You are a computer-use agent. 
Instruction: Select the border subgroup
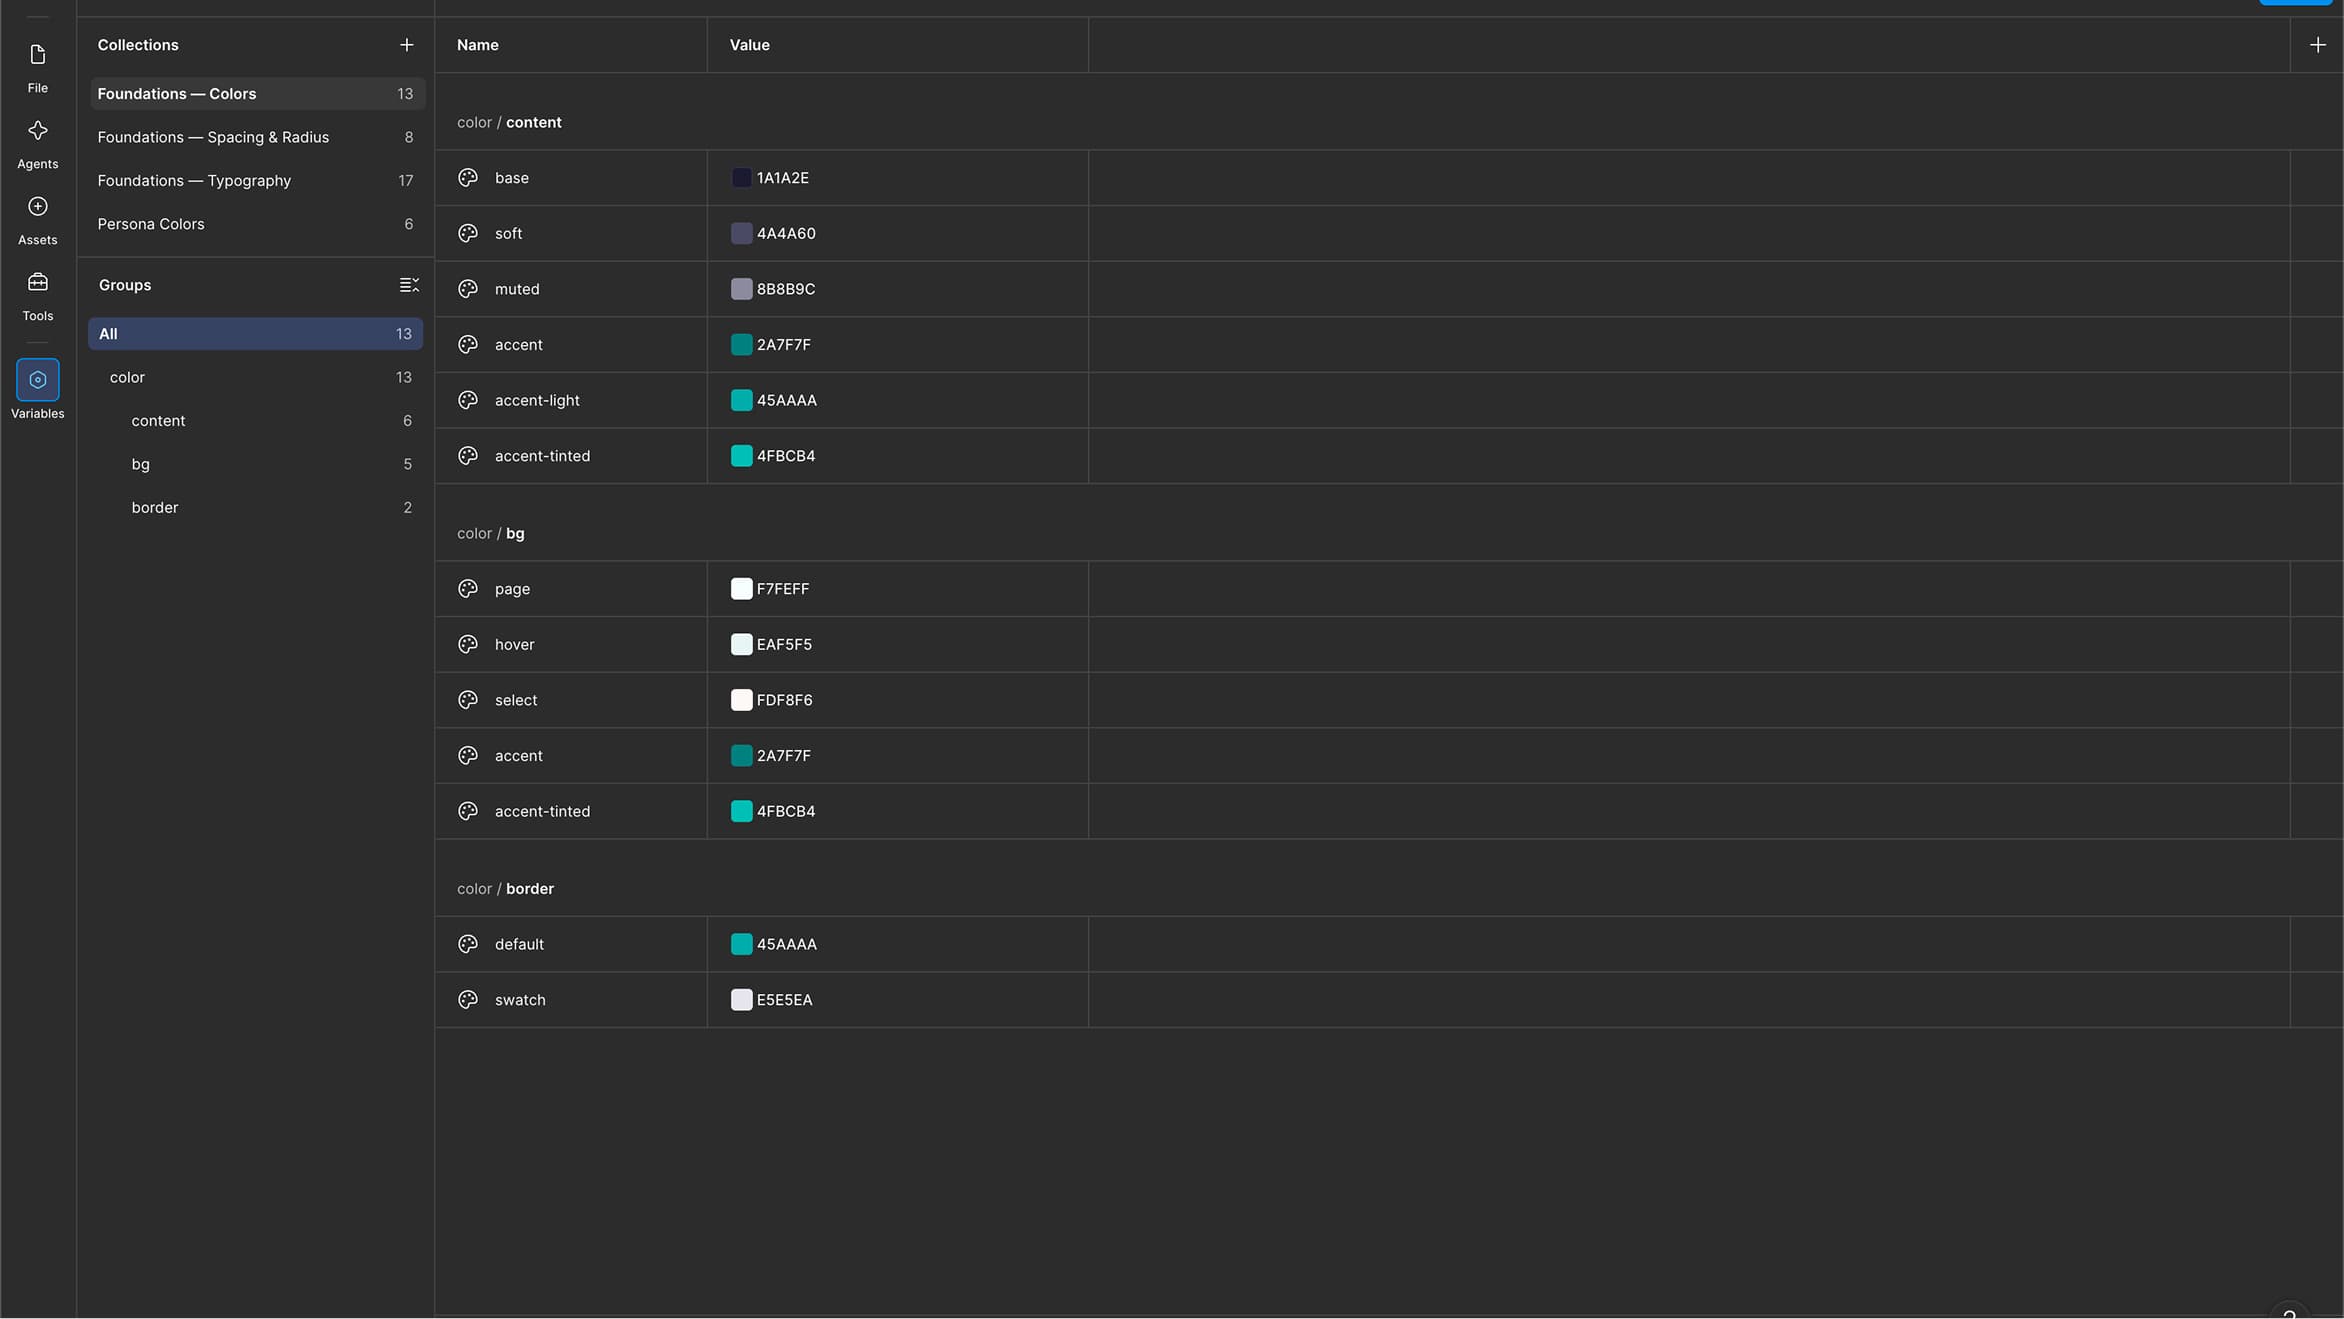click(x=255, y=508)
